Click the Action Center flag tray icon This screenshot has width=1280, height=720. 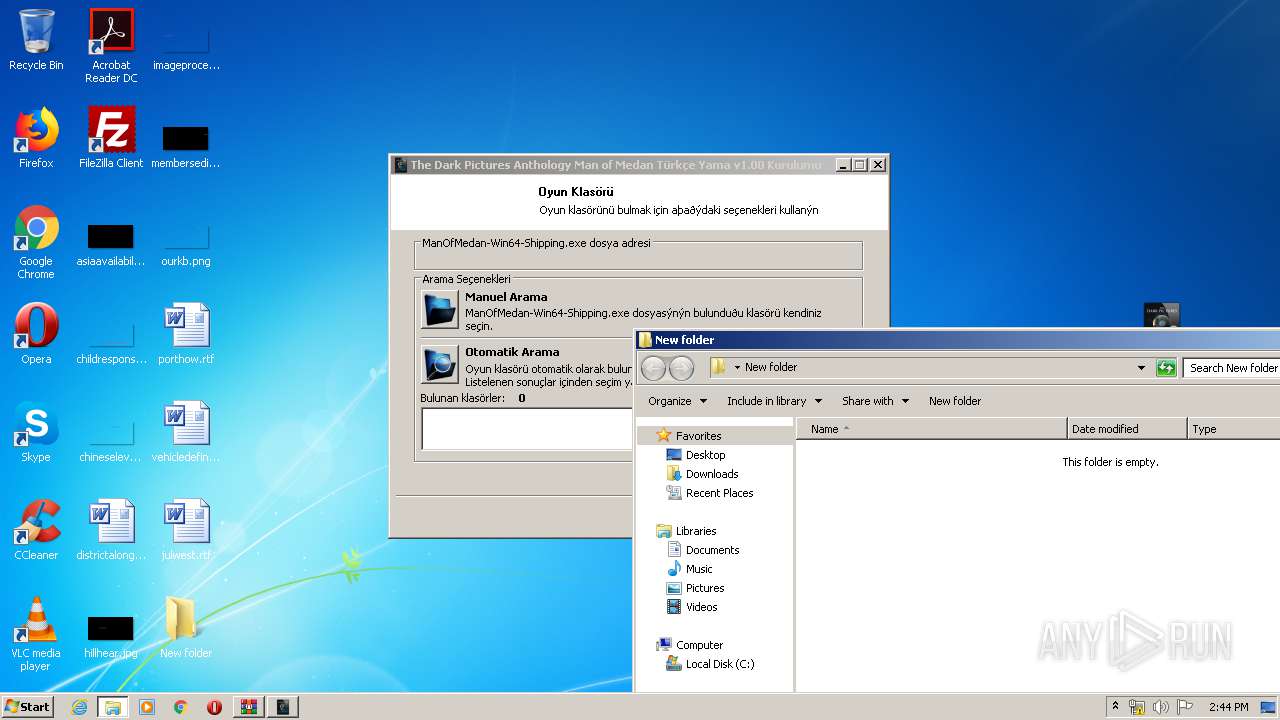1185,707
